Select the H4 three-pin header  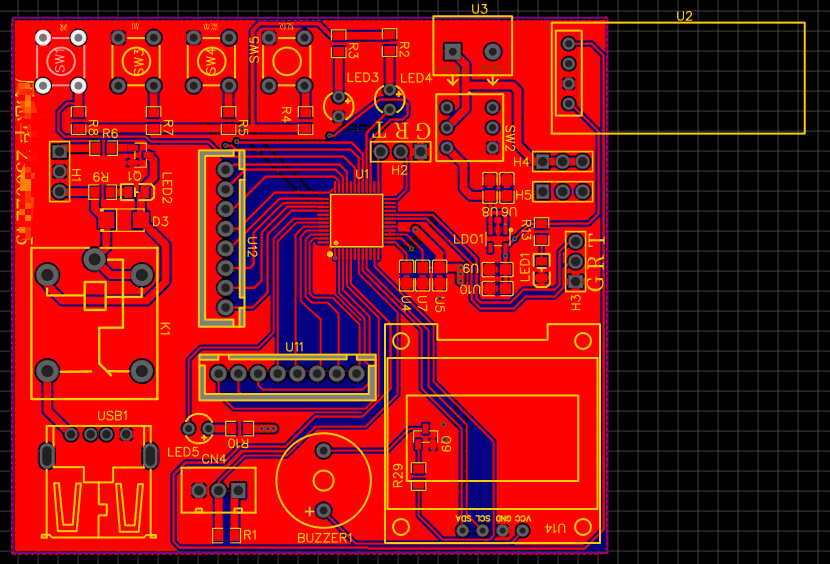[x=562, y=161]
